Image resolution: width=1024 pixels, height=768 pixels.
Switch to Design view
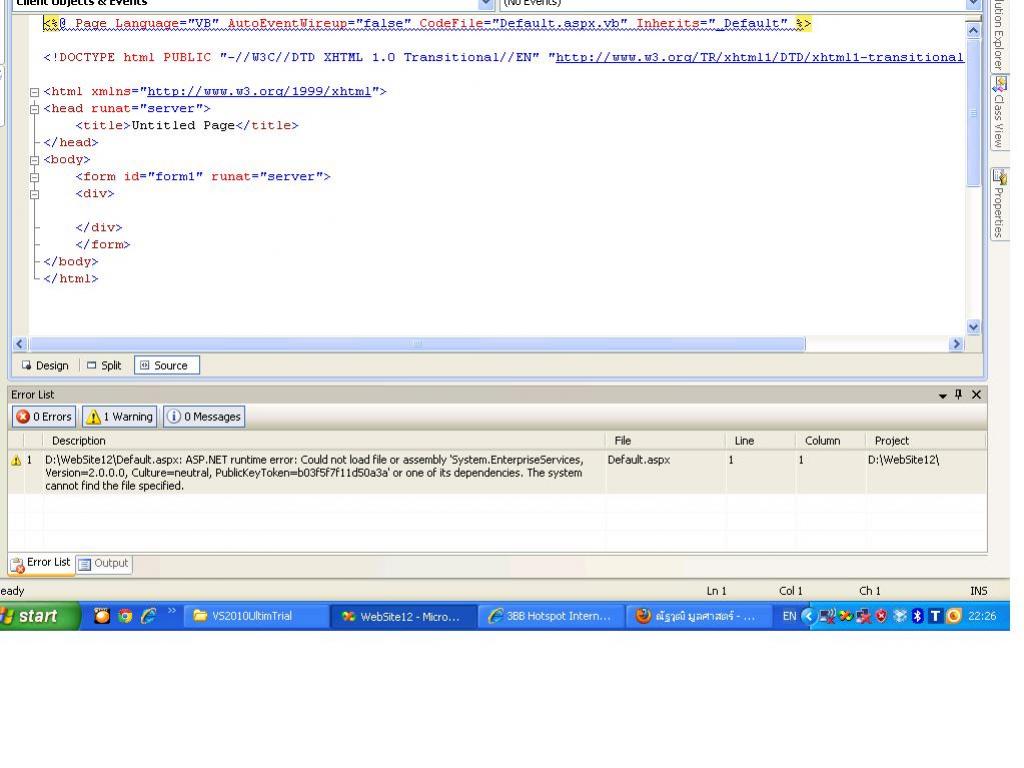[x=44, y=366]
